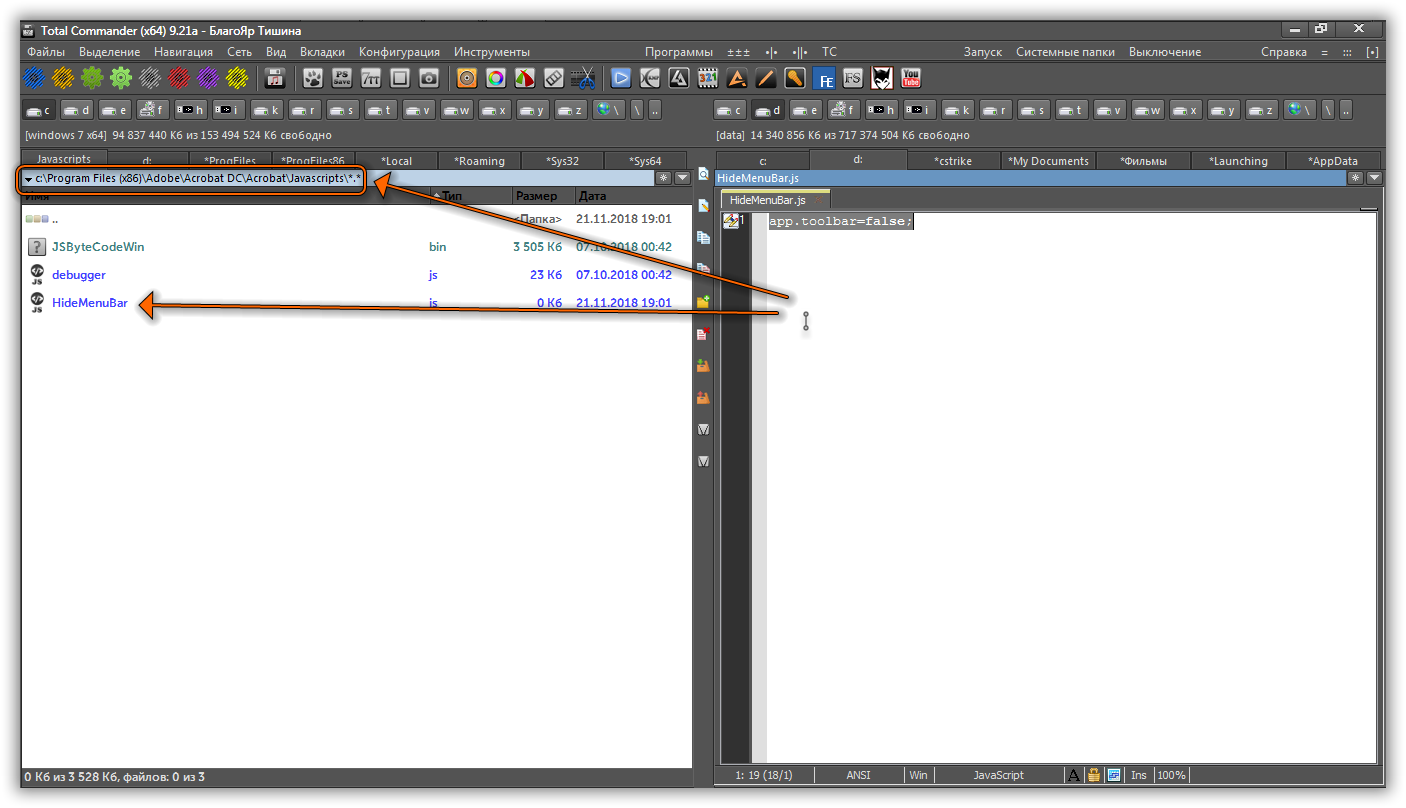Click the bright green gear toolbar icon
This screenshot has height=808, width=1406.
click(121, 77)
